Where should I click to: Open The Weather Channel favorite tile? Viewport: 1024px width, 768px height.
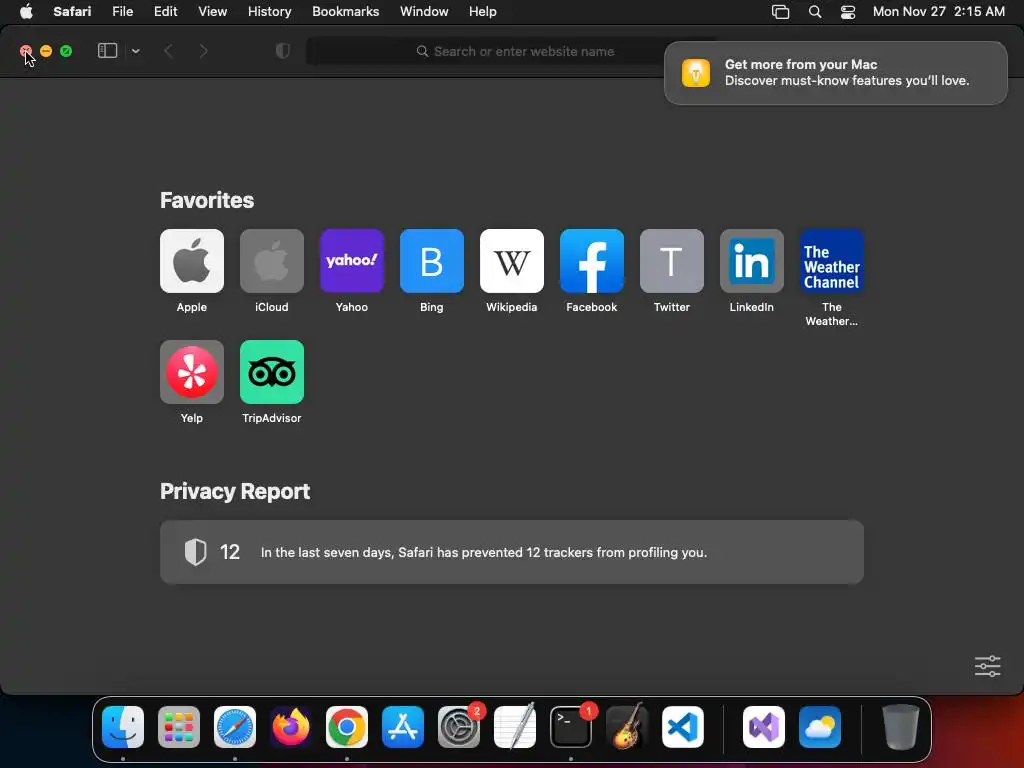tap(831, 261)
